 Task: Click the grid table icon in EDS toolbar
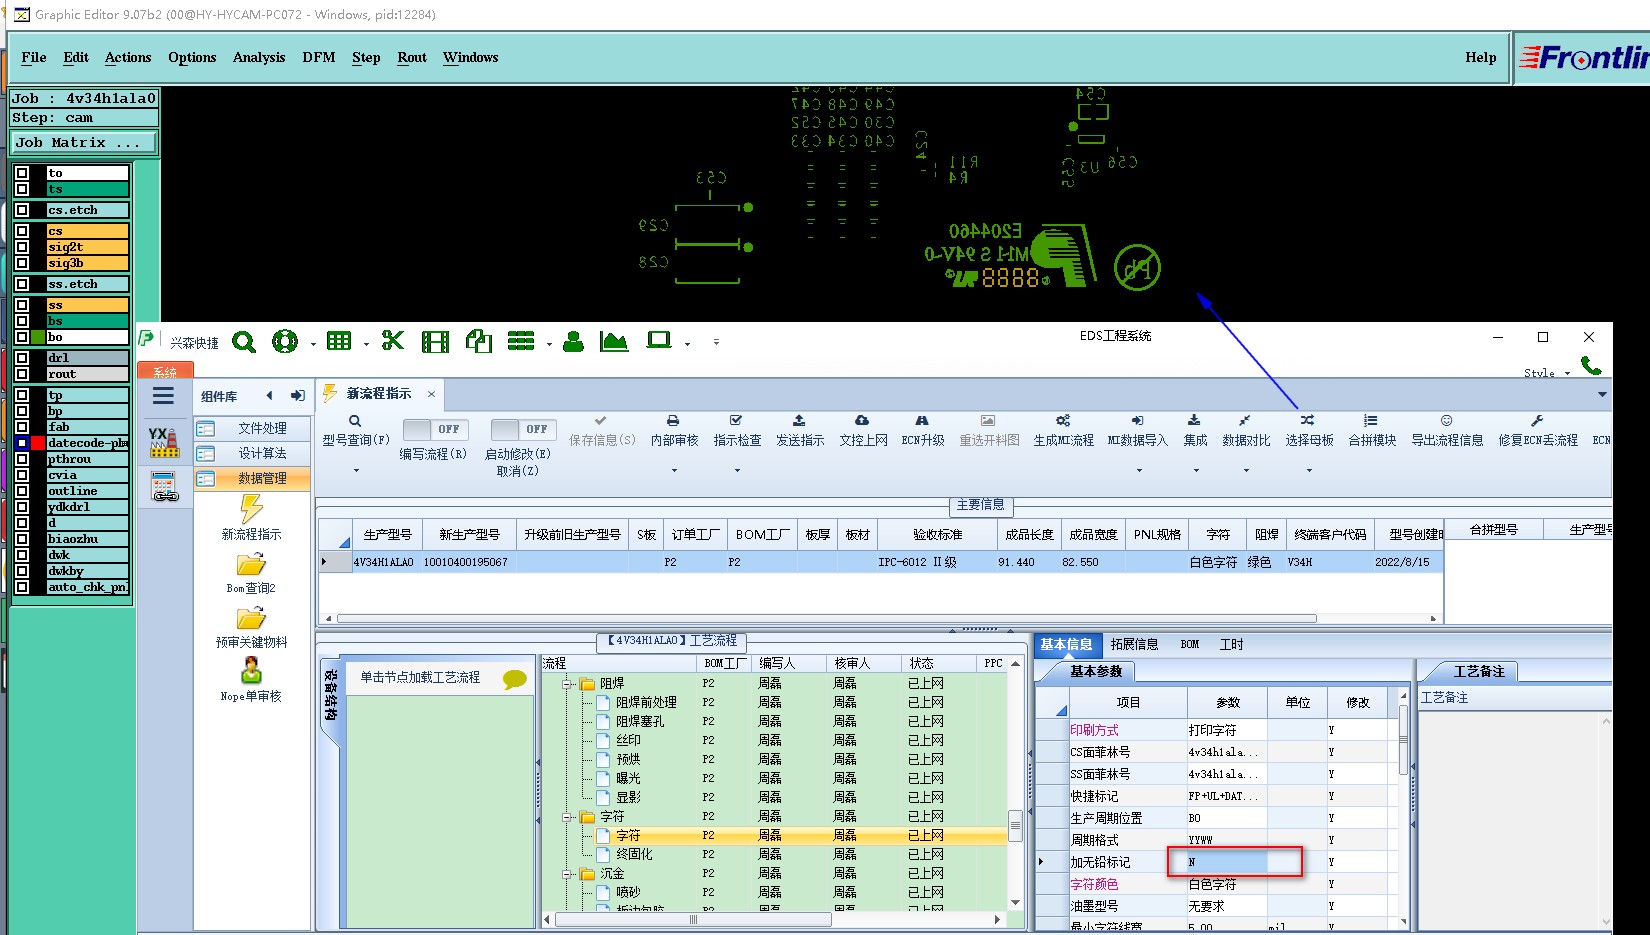click(x=339, y=341)
